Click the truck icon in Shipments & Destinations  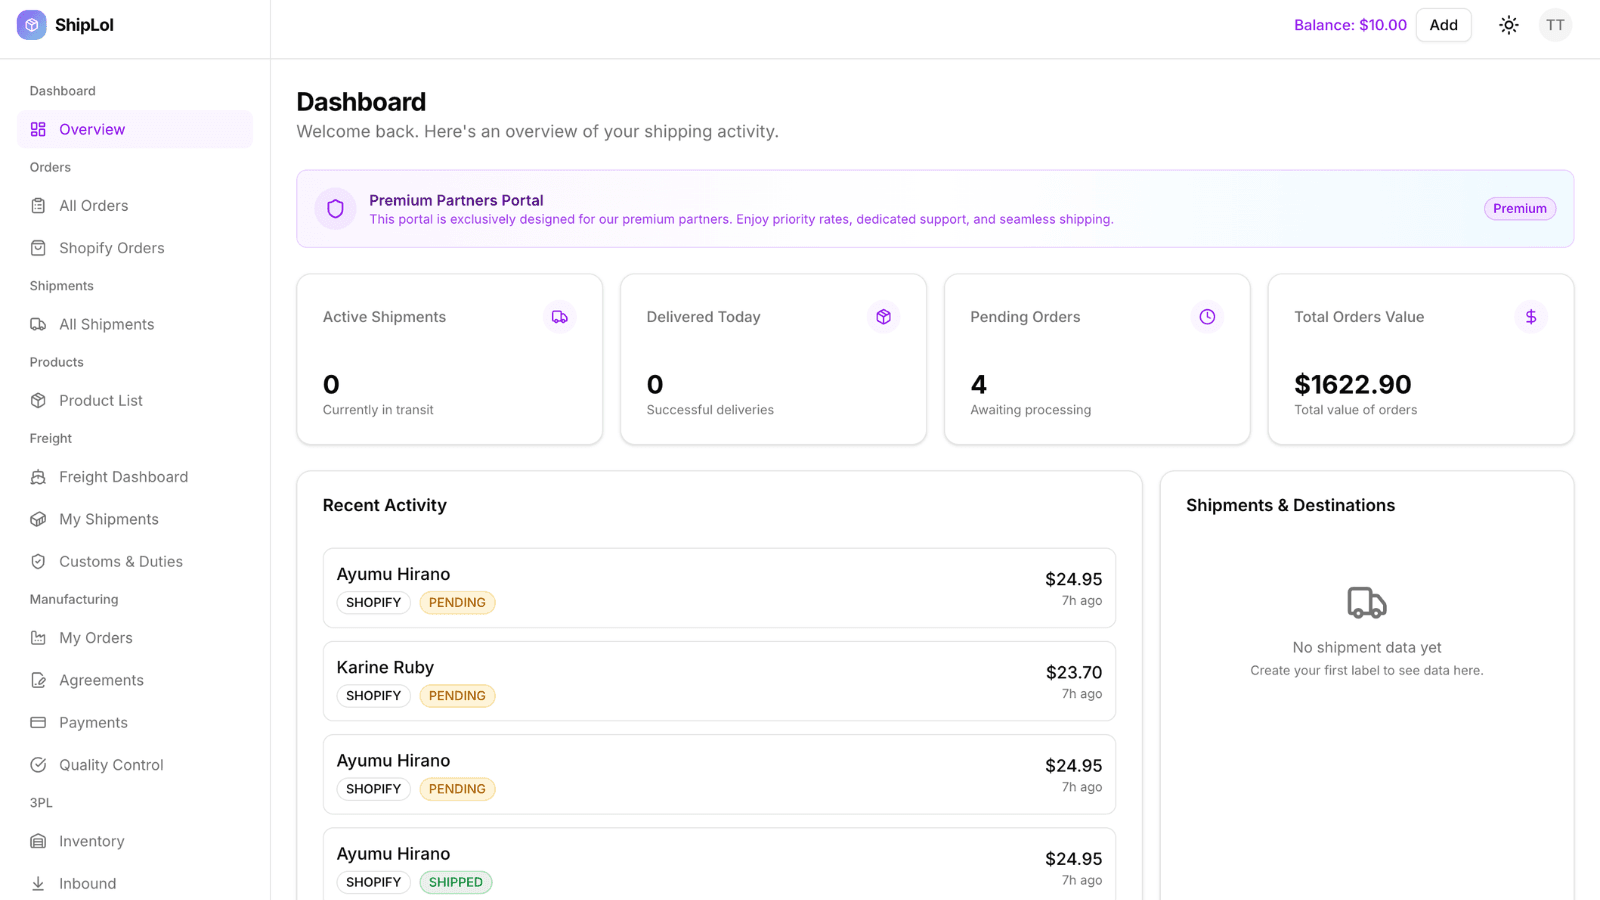pos(1367,603)
